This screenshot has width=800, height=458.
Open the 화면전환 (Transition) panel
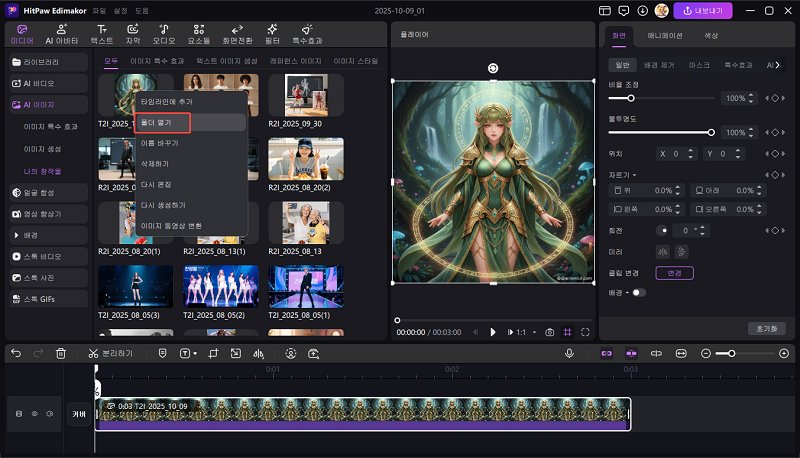(238, 33)
